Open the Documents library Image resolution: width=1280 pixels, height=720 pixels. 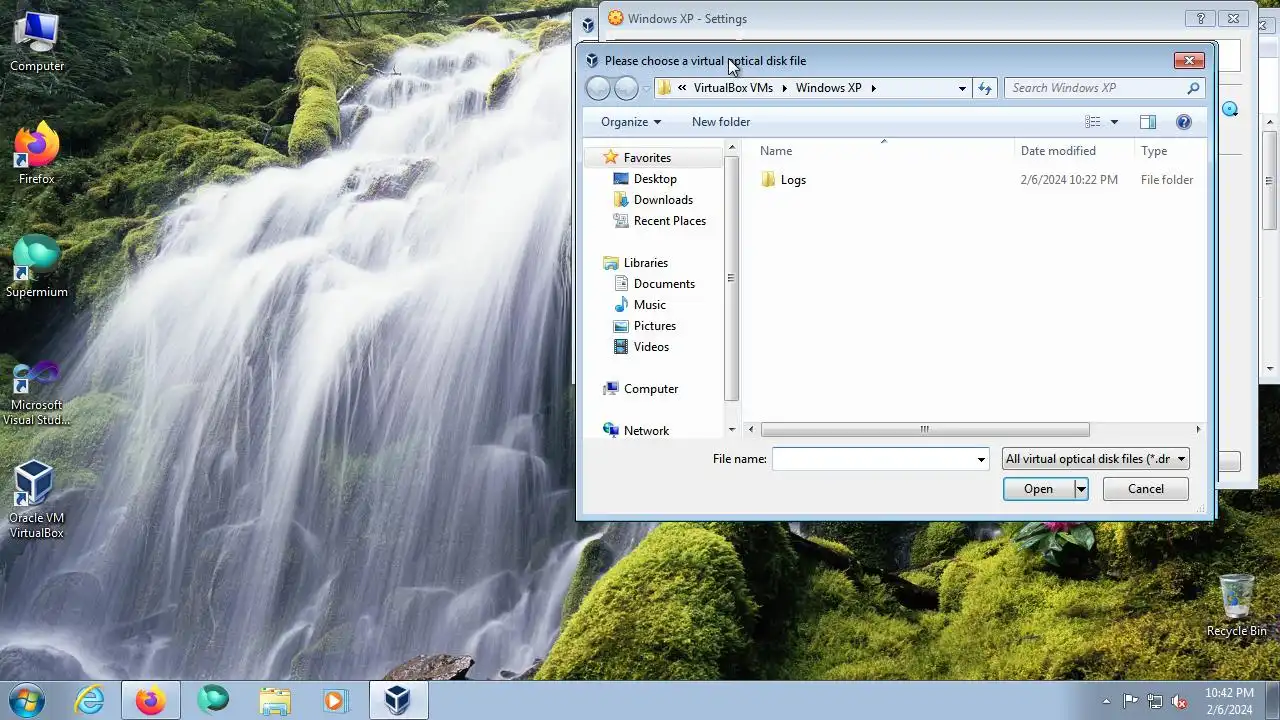664,284
